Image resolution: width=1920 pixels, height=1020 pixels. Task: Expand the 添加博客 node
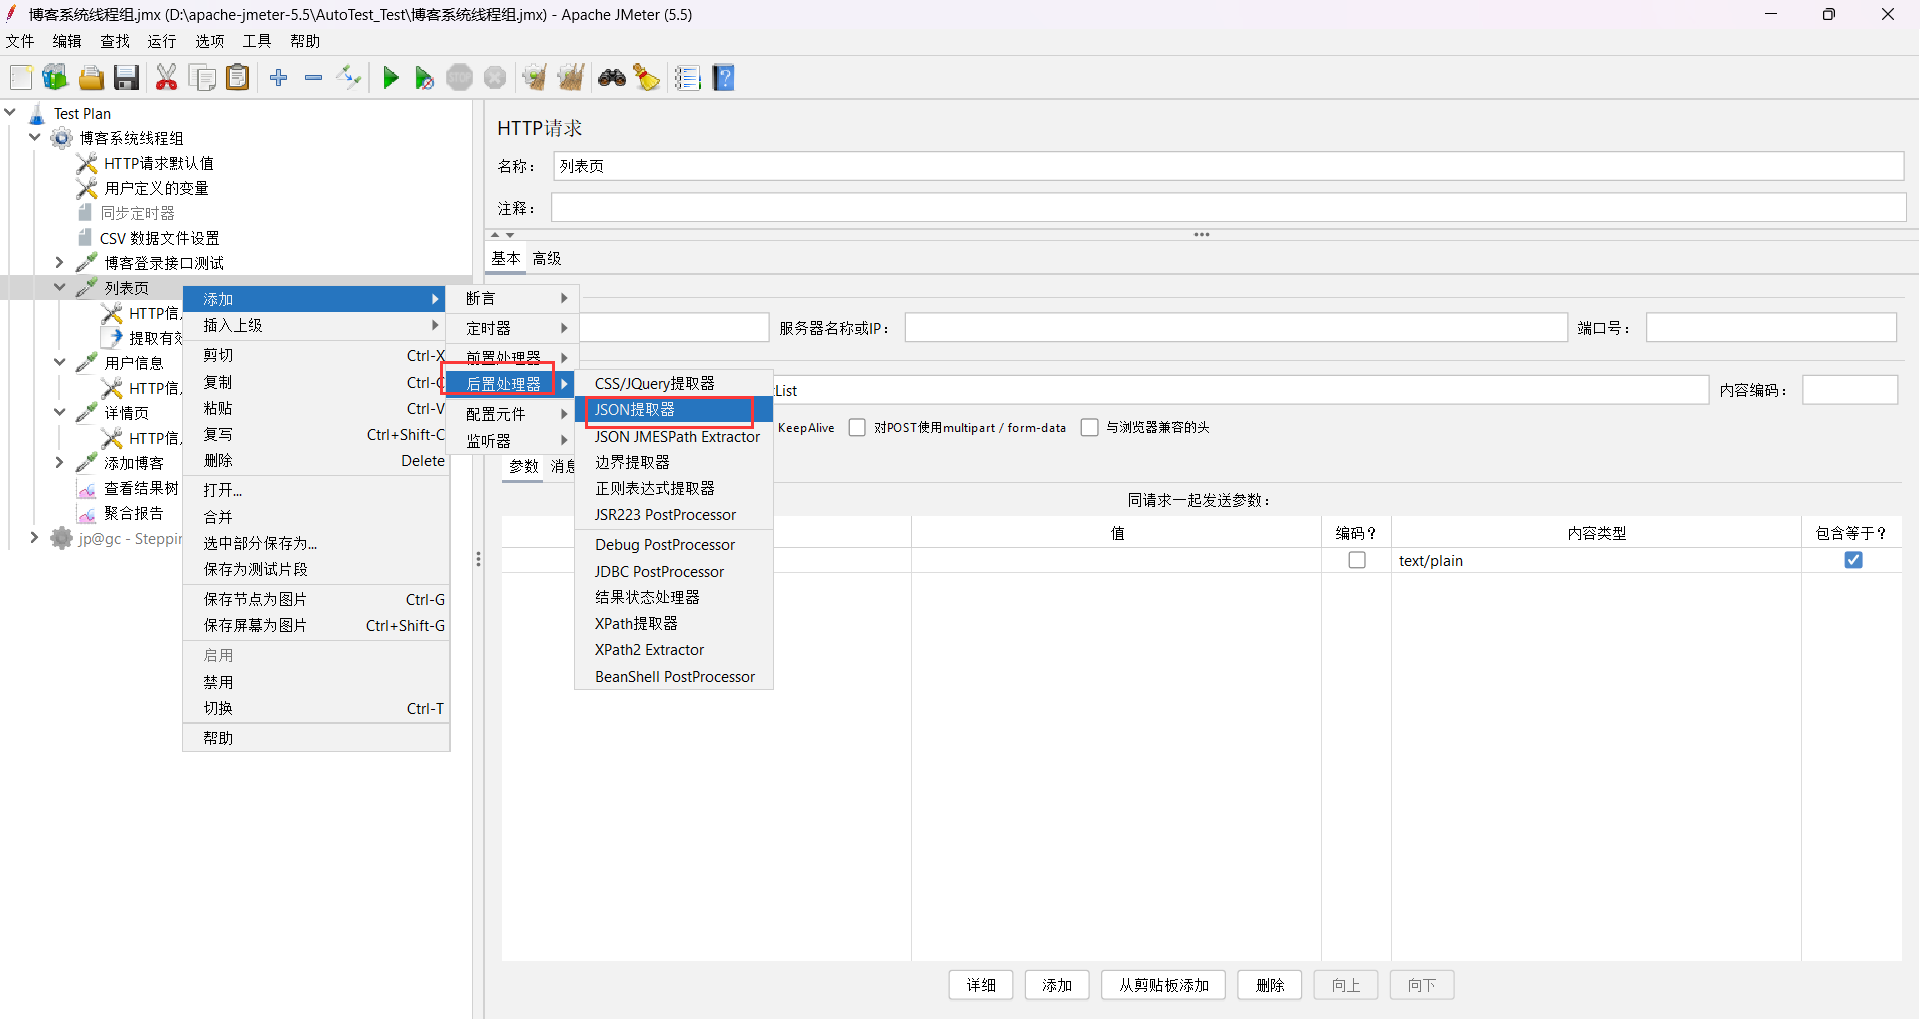(x=60, y=463)
